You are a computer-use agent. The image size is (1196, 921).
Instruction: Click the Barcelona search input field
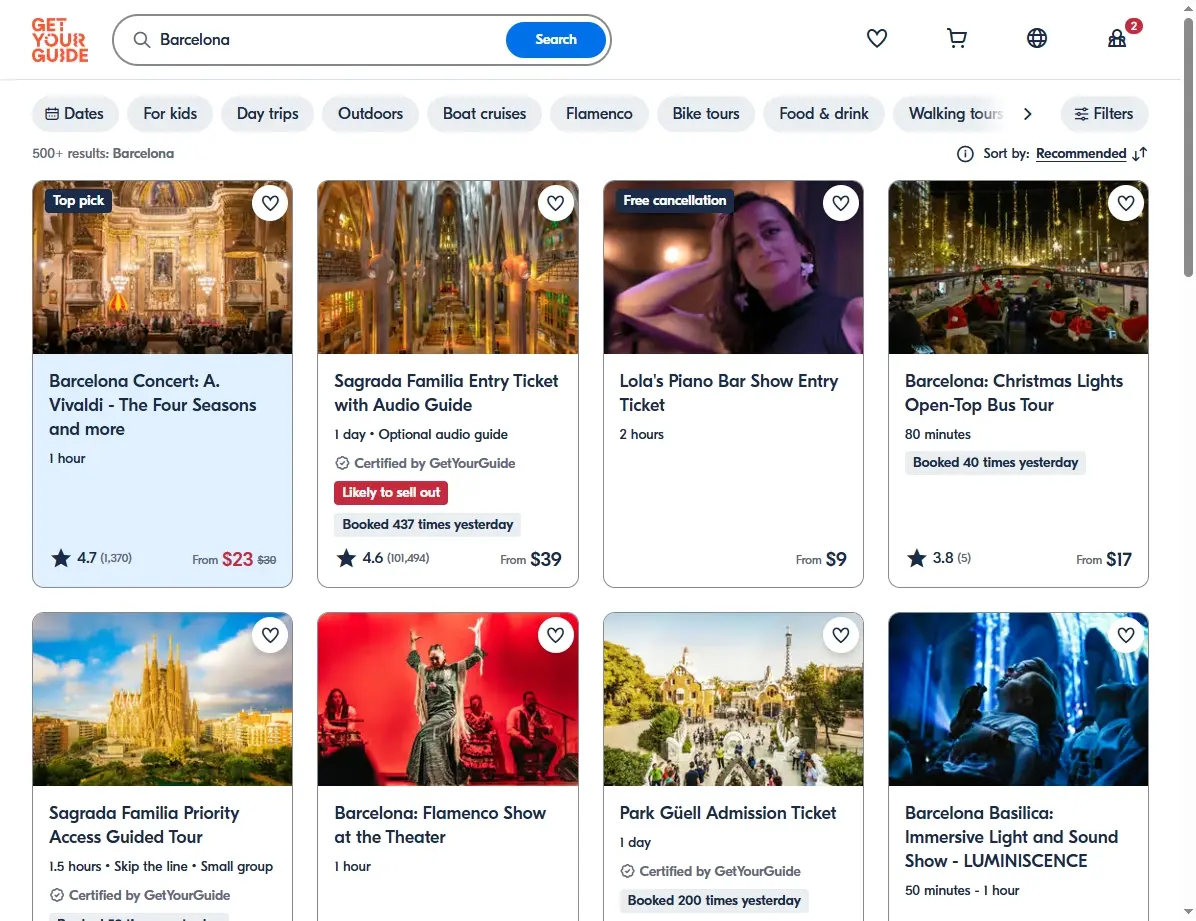pos(328,40)
